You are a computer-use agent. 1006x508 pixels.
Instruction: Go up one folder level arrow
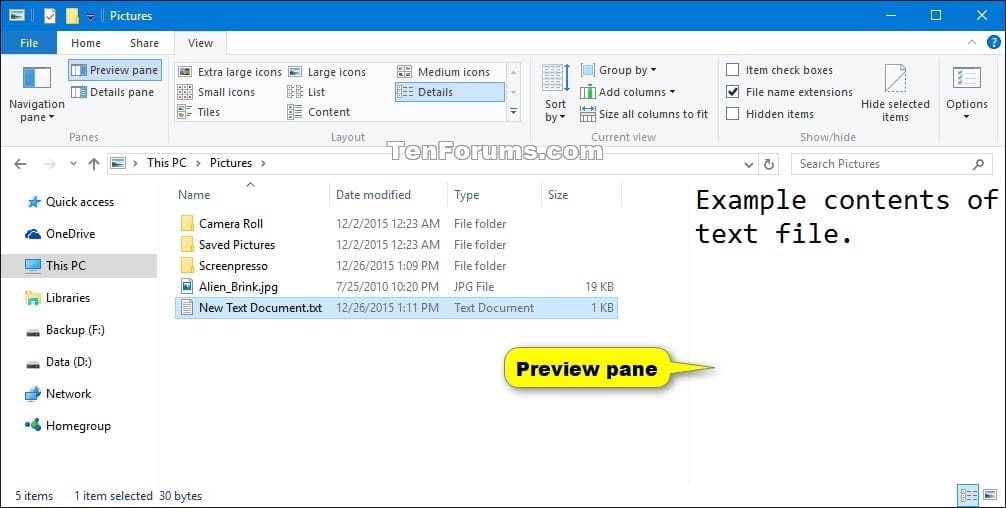[x=94, y=164]
